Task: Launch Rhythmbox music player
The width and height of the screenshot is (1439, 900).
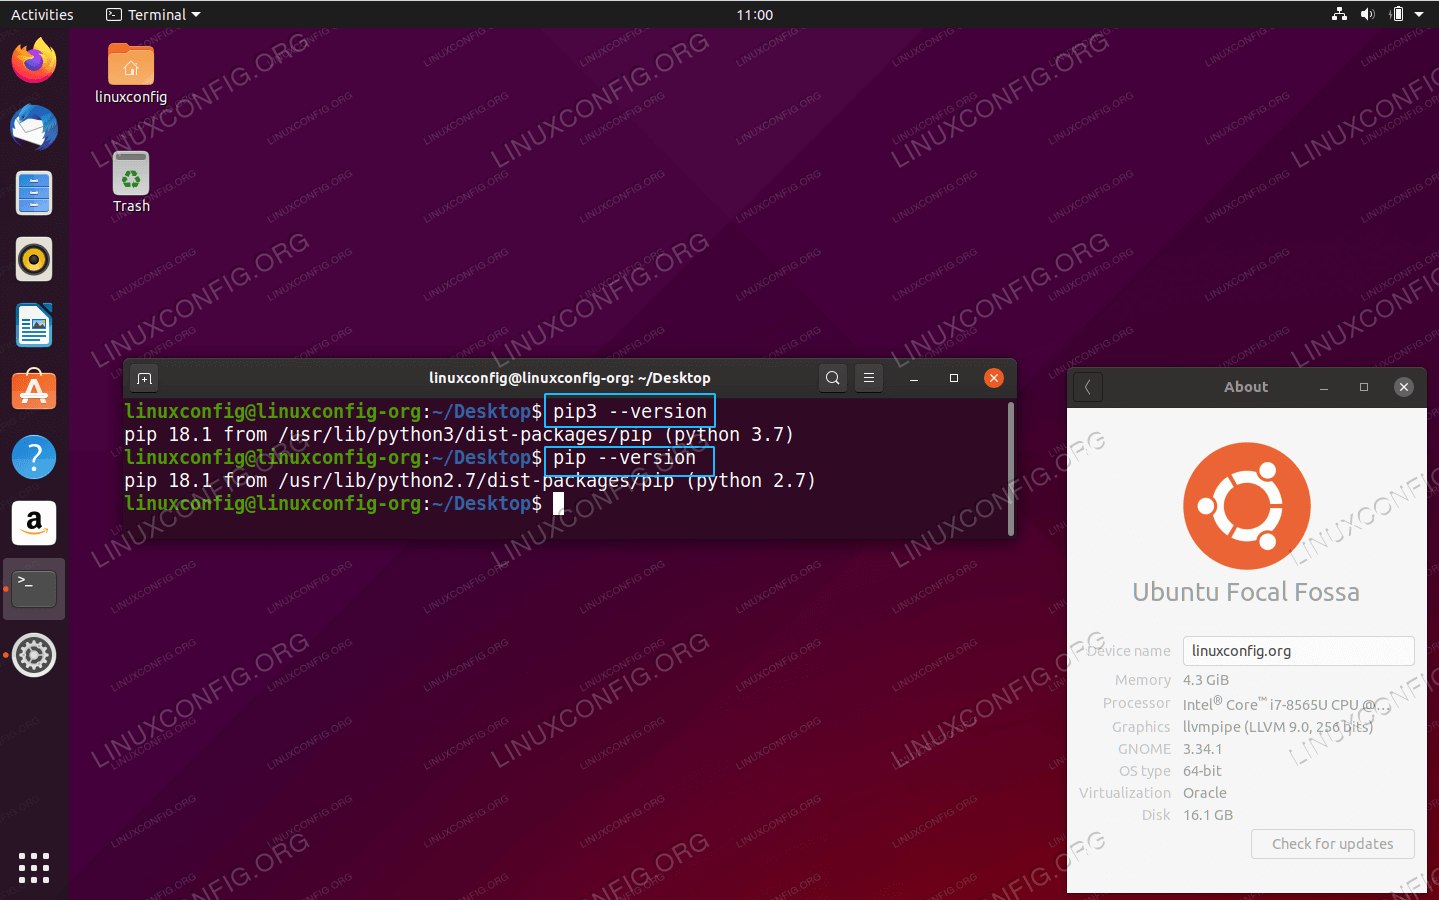Action: pyautogui.click(x=34, y=260)
